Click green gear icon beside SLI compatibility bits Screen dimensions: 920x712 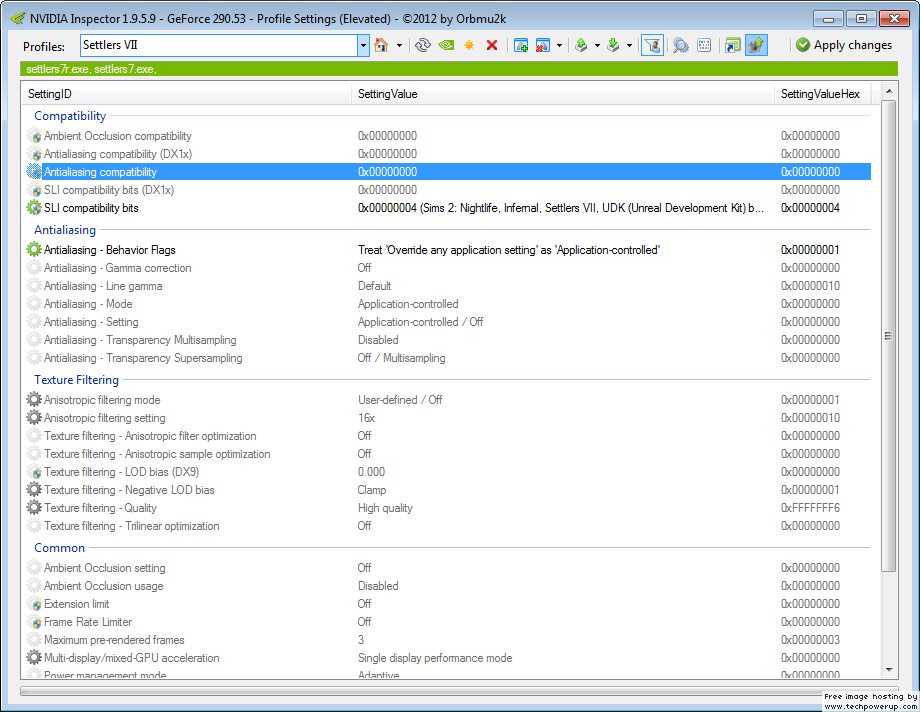pos(34,208)
